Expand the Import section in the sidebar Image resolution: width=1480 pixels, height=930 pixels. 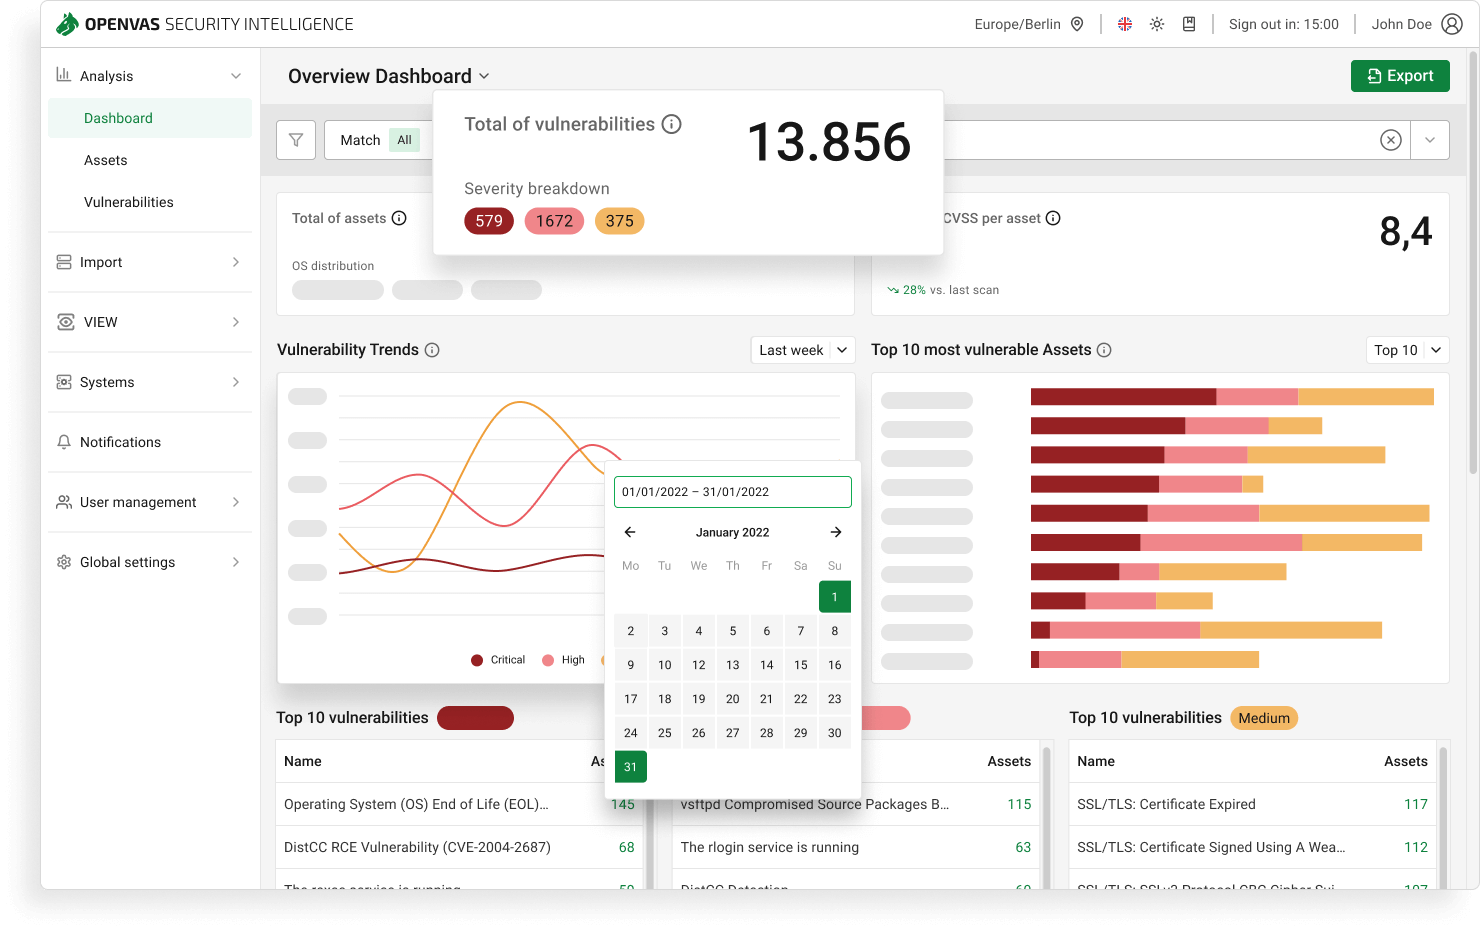coord(148,262)
